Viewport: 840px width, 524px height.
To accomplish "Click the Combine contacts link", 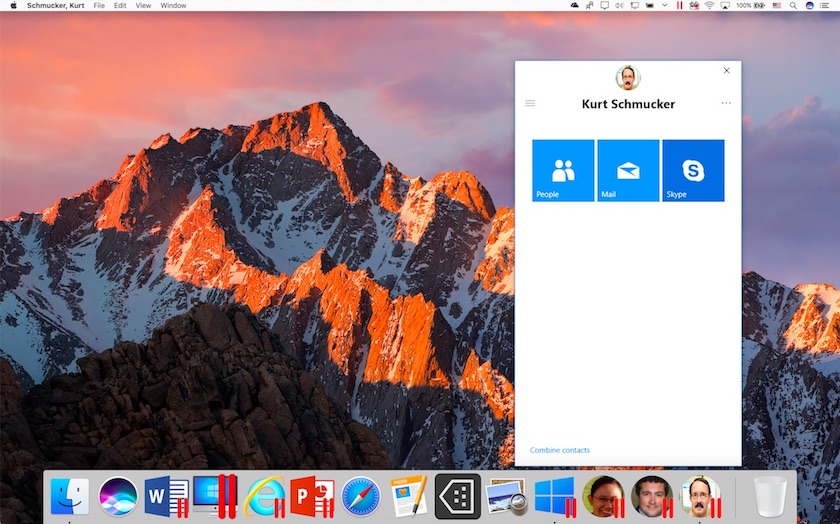I will point(559,450).
